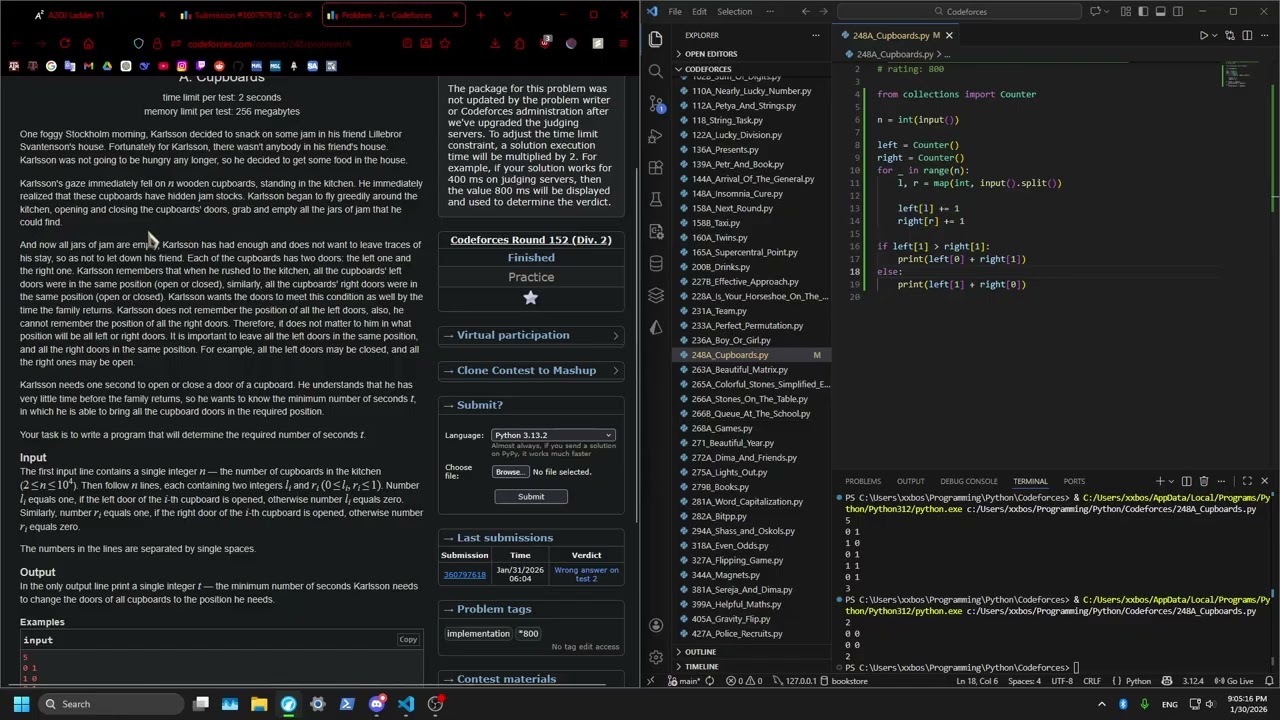
Task: Open submission 360797618 link
Action: click(x=464, y=575)
